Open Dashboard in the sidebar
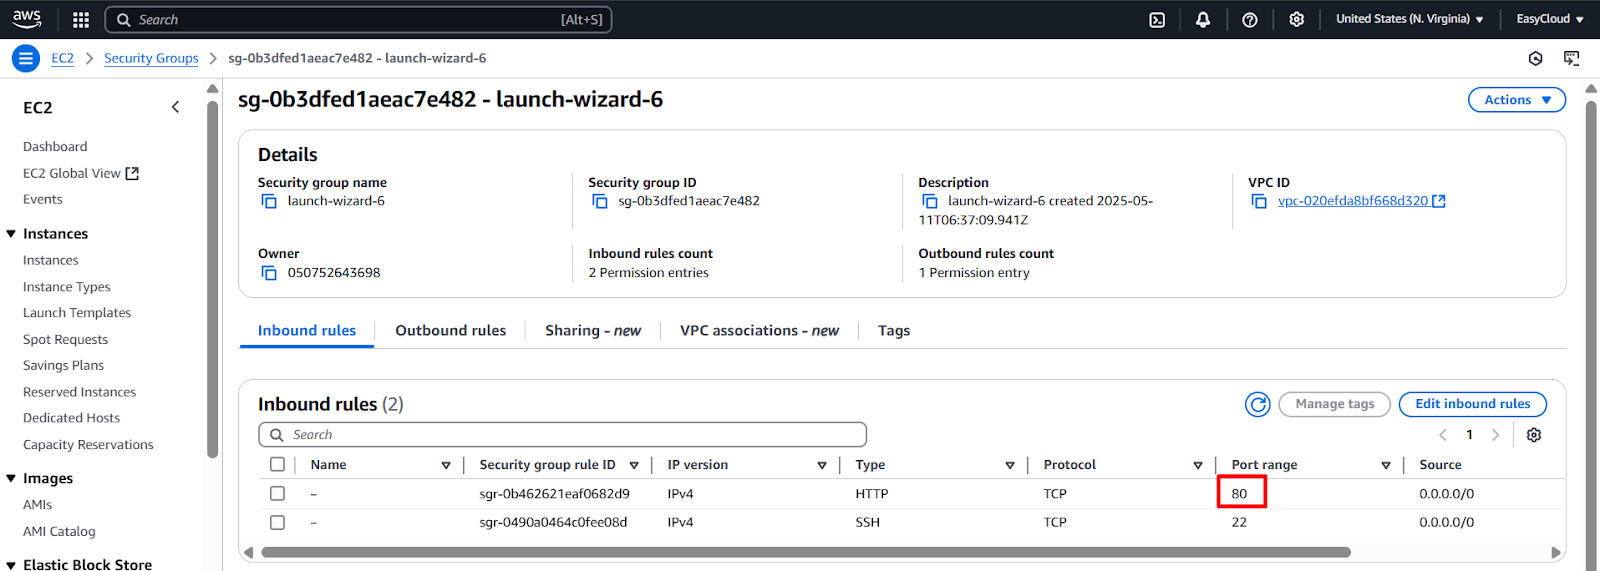This screenshot has height=571, width=1600. click(x=55, y=147)
